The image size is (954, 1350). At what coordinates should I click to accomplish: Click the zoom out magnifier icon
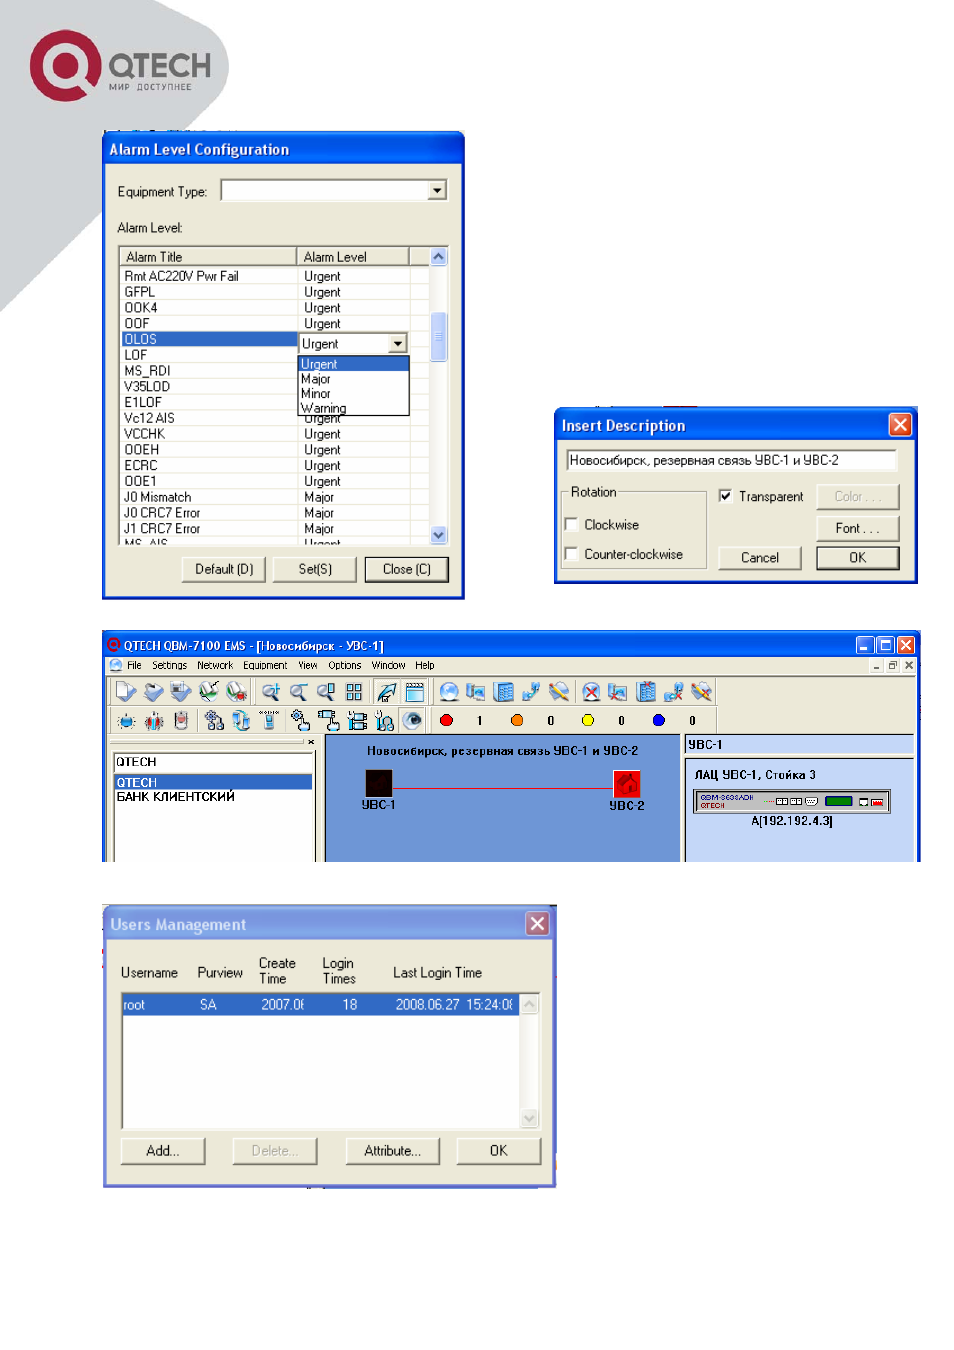pyautogui.click(x=298, y=691)
